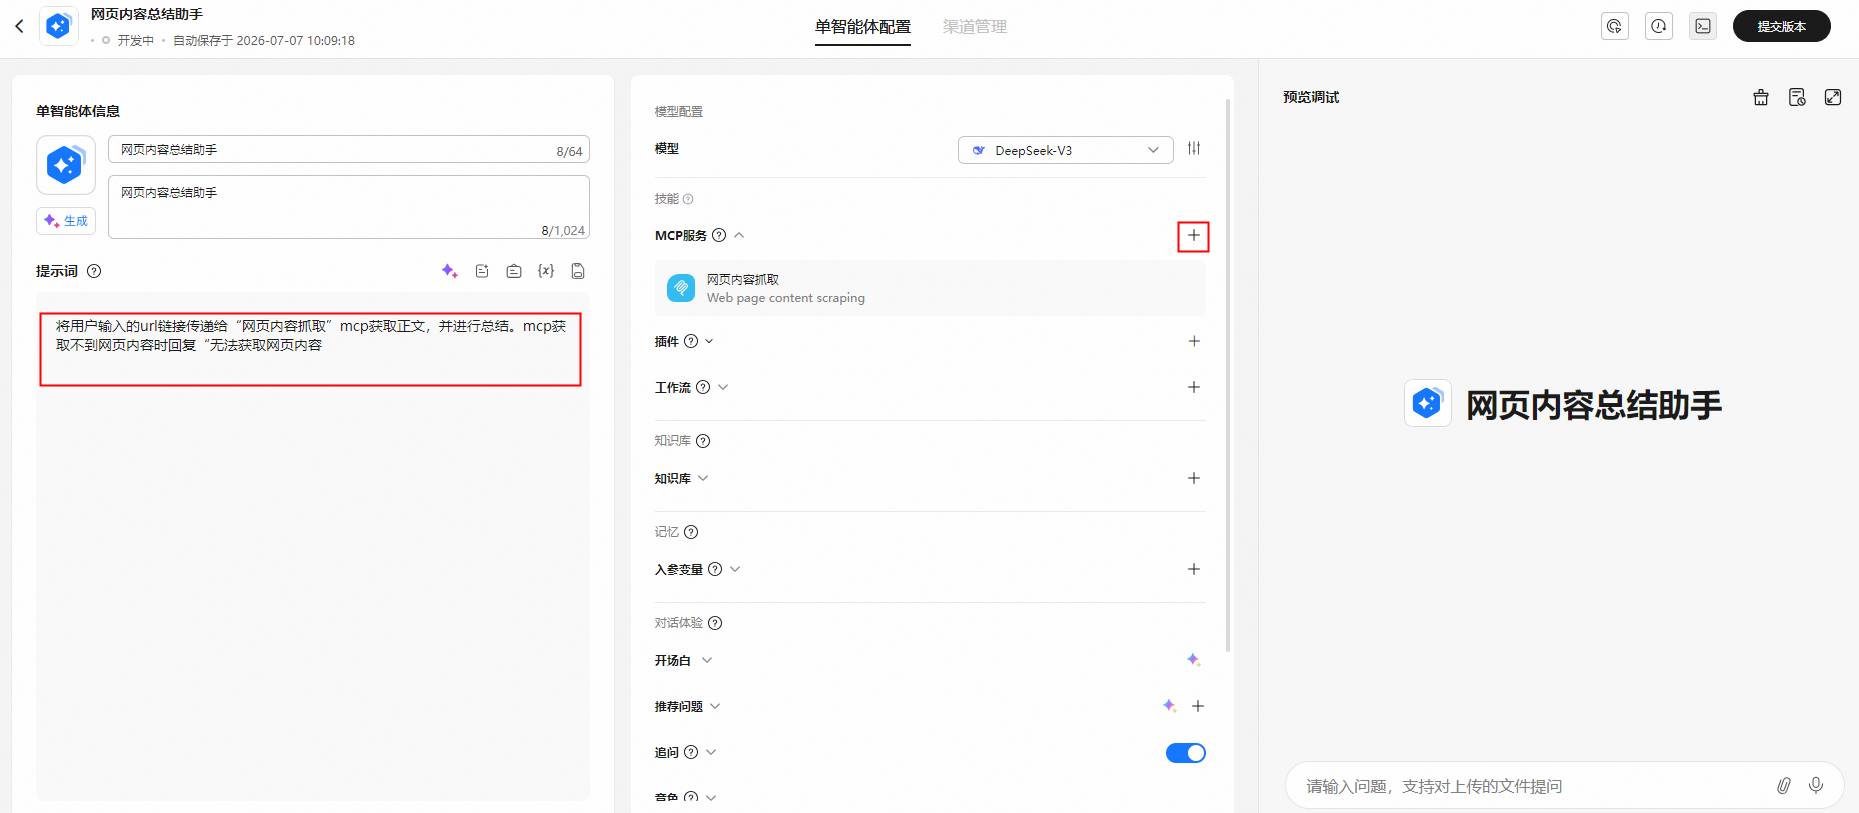Viewport: 1859px width, 813px height.
Task: Click into the prompt text editor
Action: click(313, 546)
